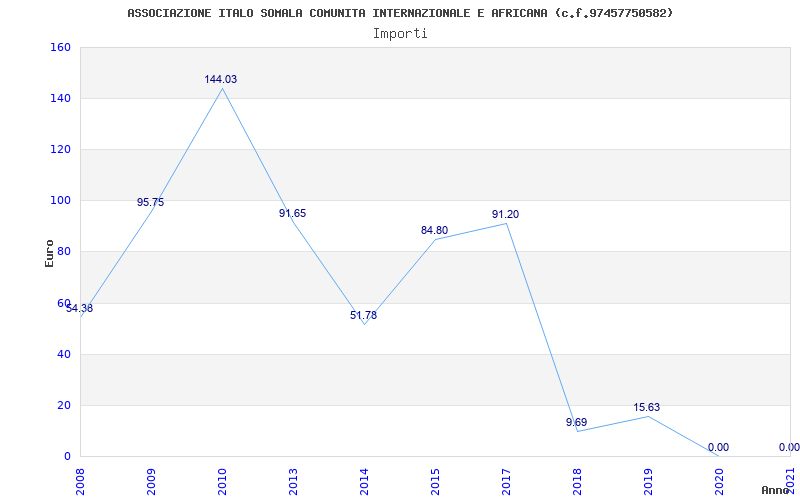Click the Importi subtitle
The width and height of the screenshot is (800, 500).
tap(400, 34)
